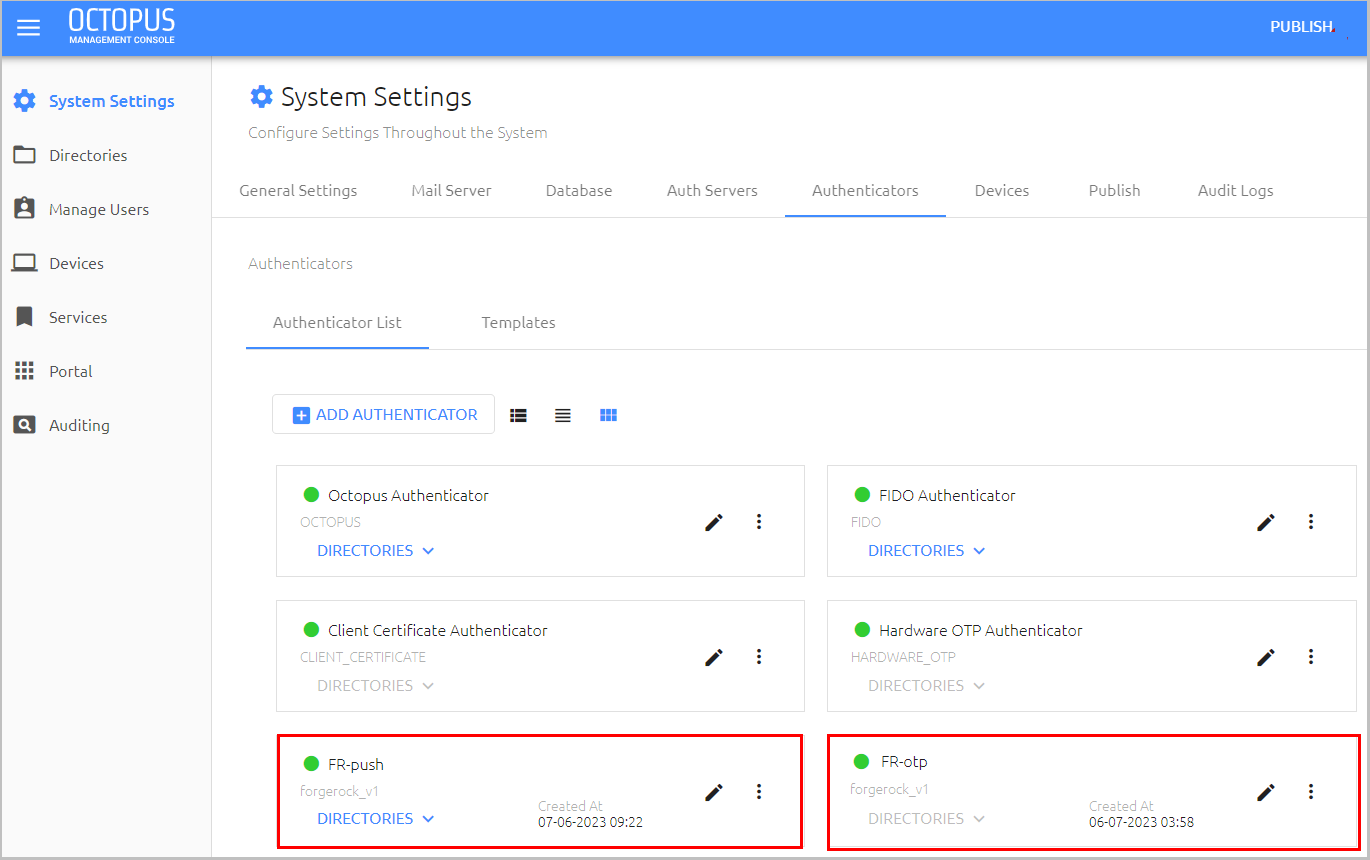Open more options for FR-push authenticator
The width and height of the screenshot is (1370, 860).
tap(759, 791)
